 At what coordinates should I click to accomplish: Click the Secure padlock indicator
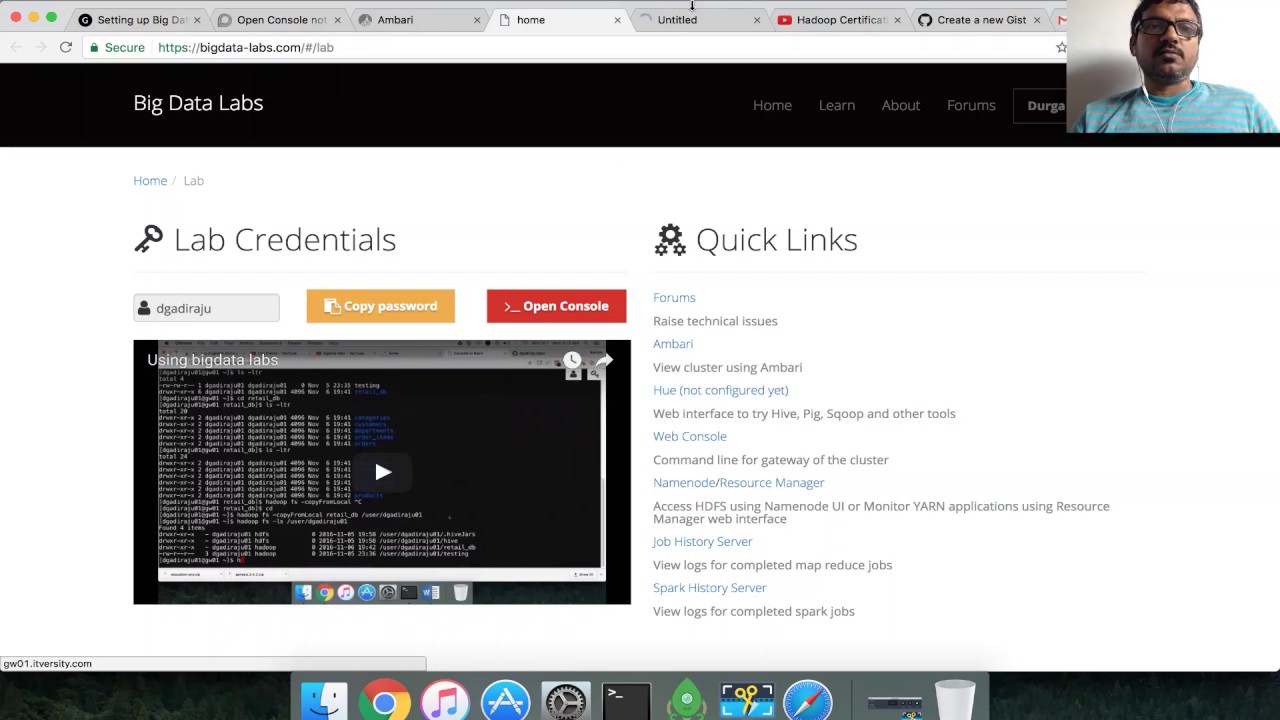tap(117, 47)
